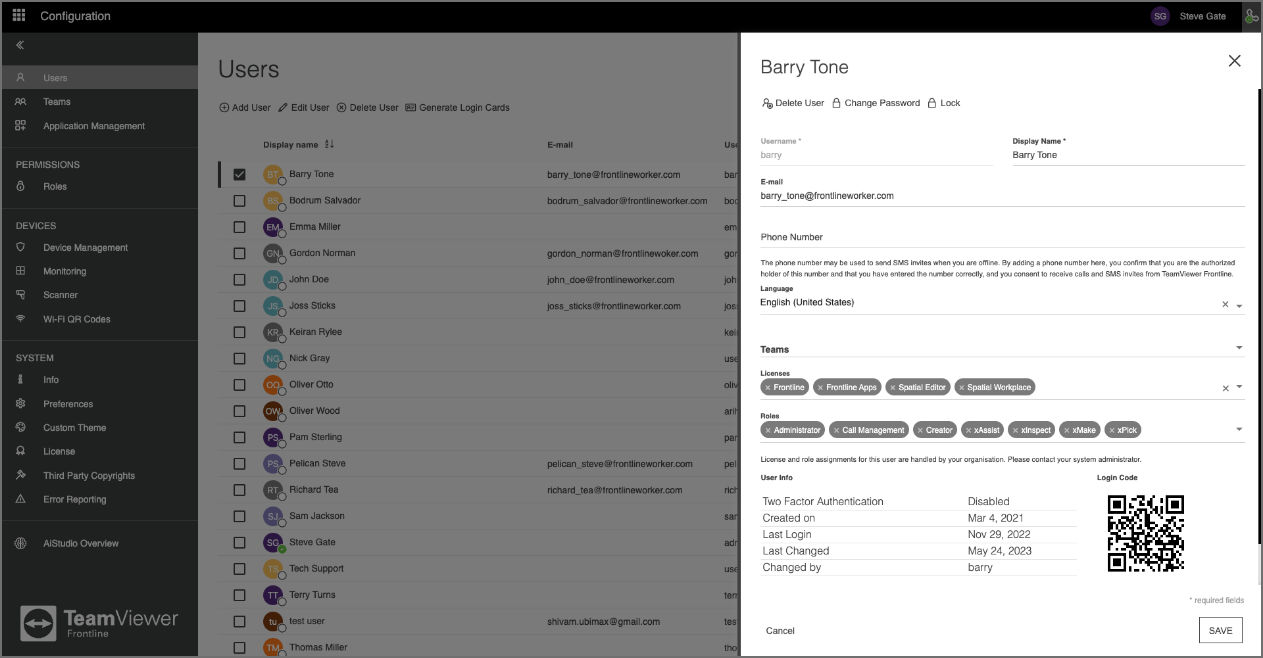Tick the checkbox beside Steve Gate
The image size is (1263, 658).
tap(239, 542)
